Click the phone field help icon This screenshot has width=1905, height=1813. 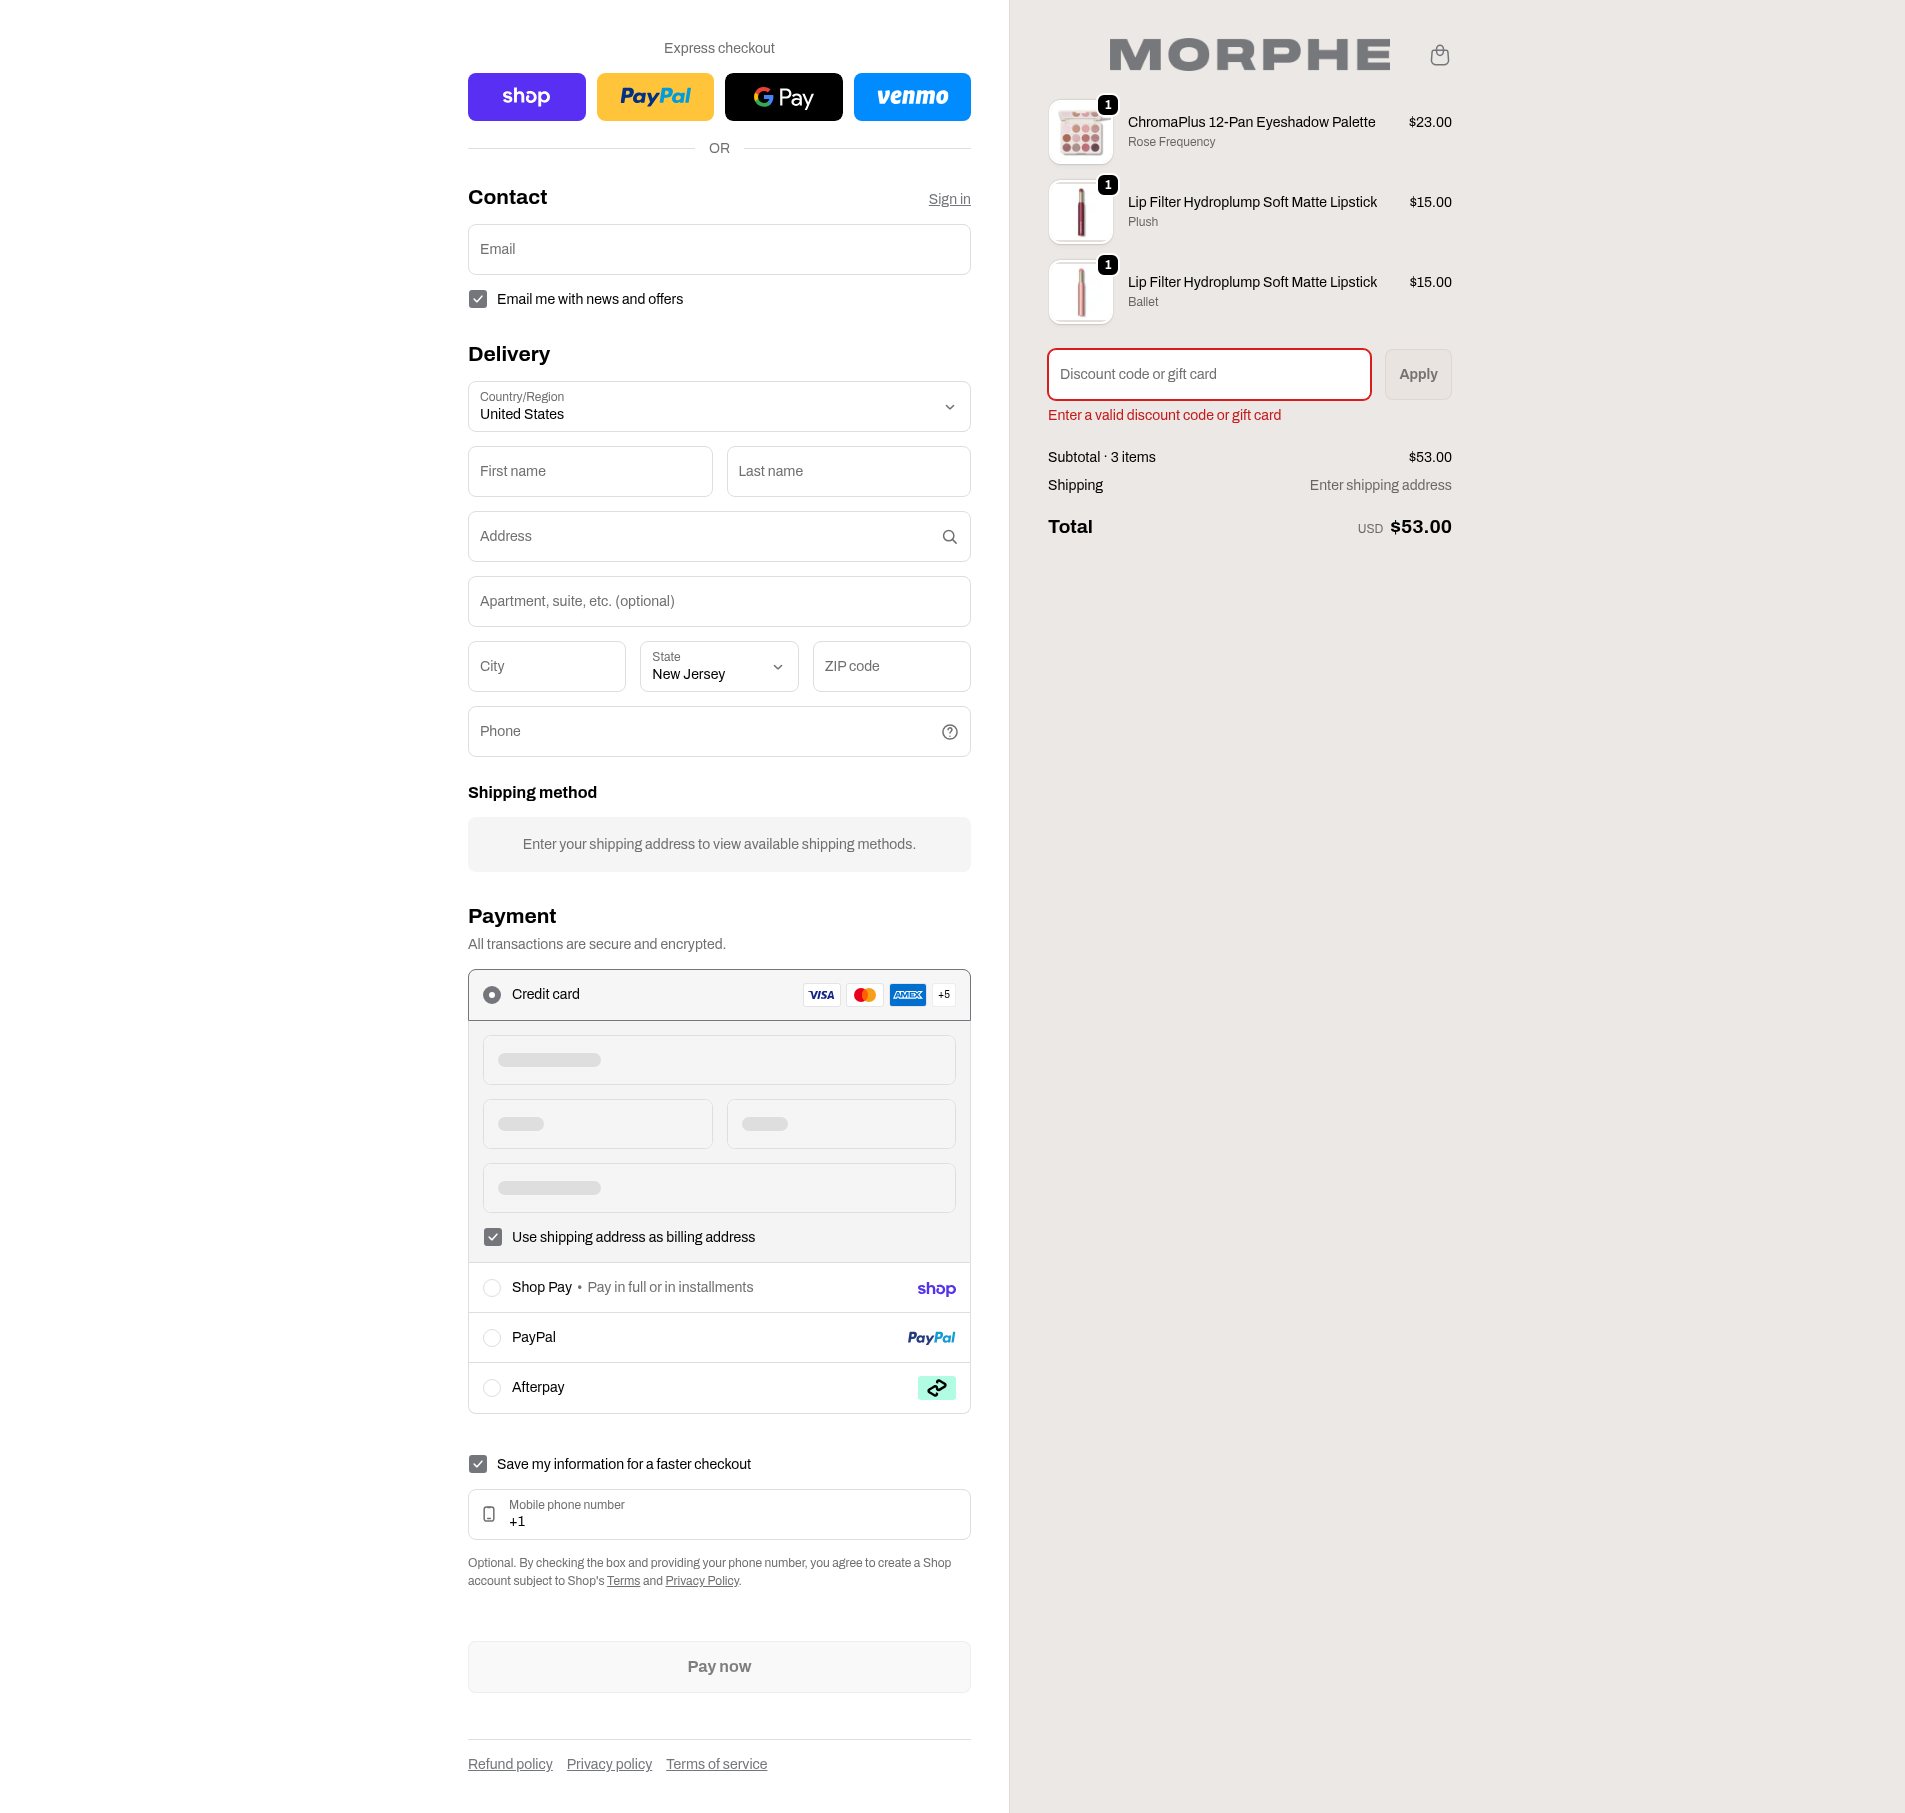949,732
